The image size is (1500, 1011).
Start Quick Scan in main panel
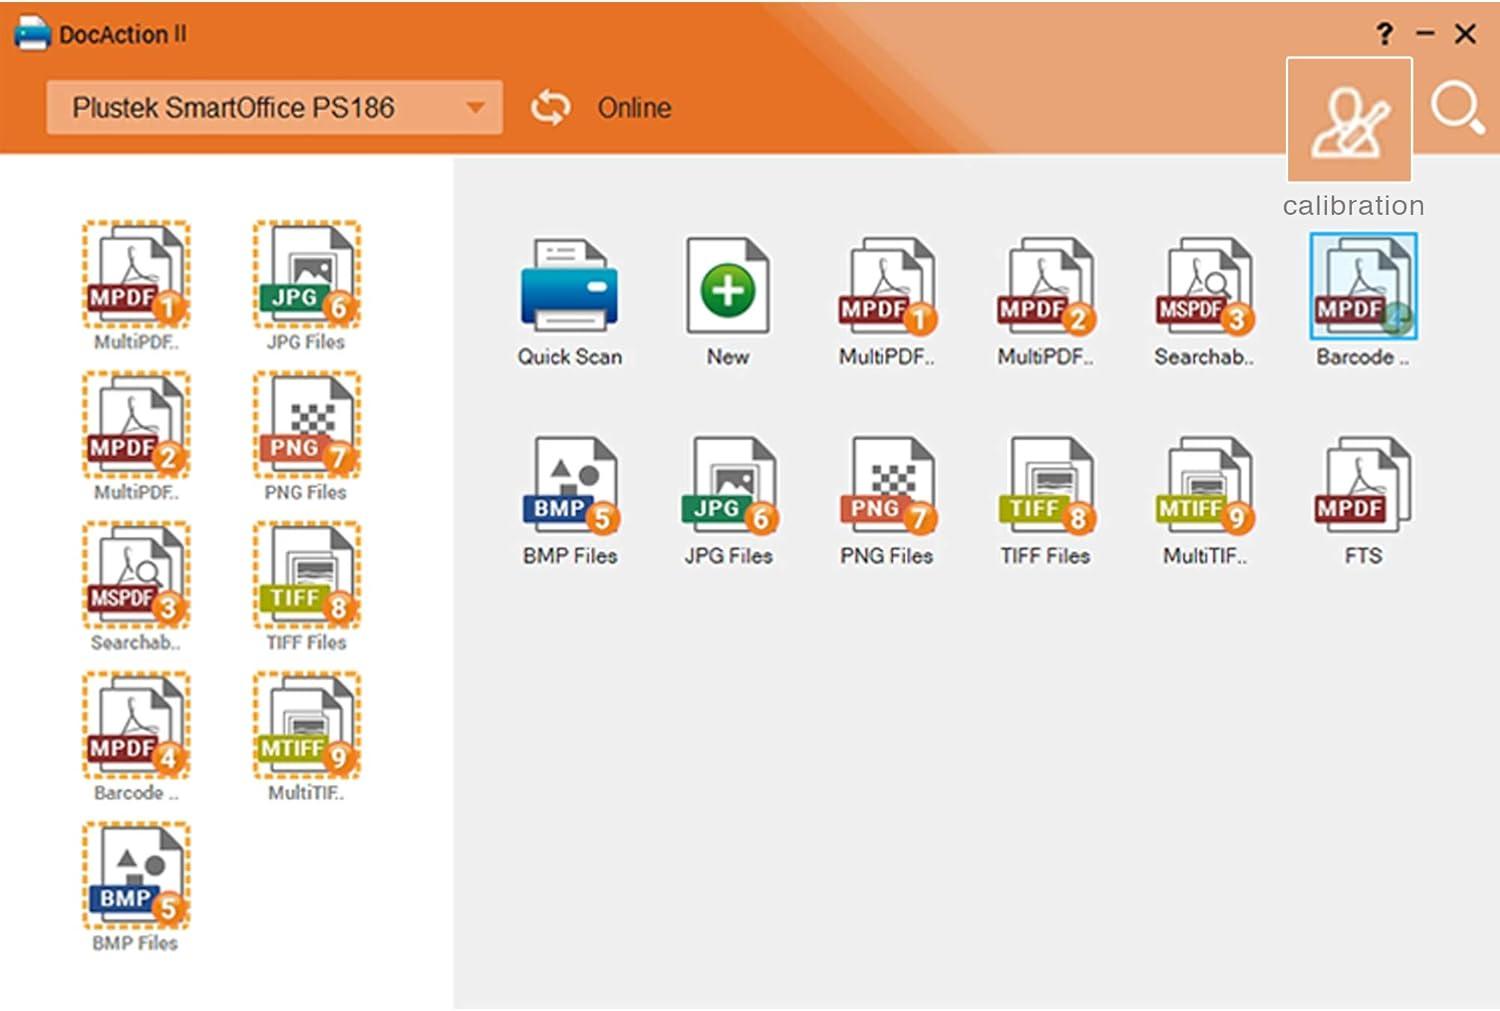[569, 286]
